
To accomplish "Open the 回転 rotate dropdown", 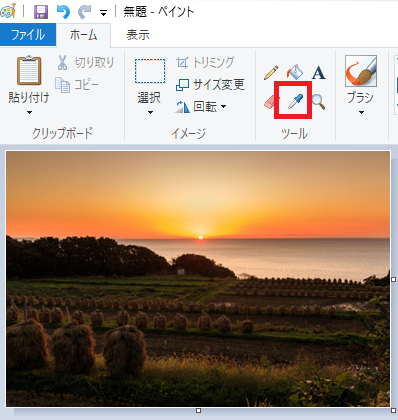I will tap(201, 107).
